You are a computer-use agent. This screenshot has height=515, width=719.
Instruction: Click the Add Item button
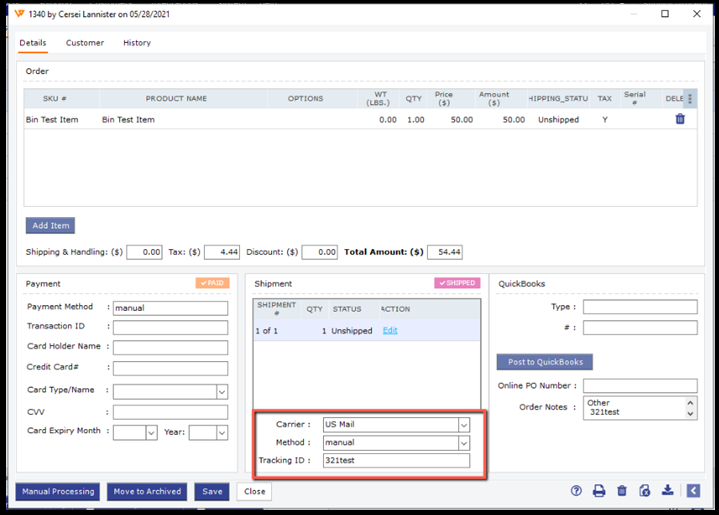click(50, 226)
